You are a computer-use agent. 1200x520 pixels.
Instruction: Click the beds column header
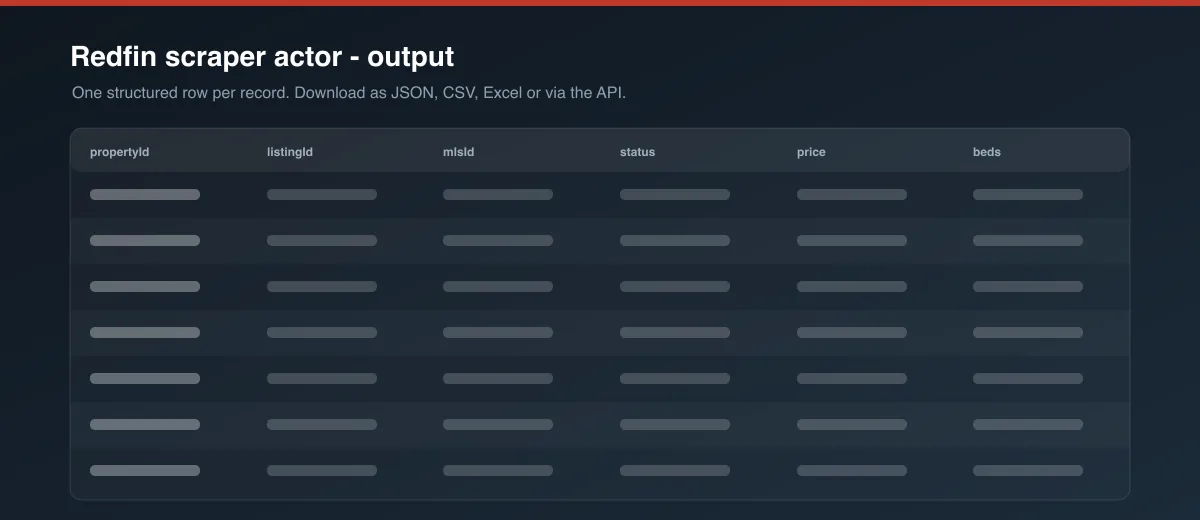tap(987, 152)
